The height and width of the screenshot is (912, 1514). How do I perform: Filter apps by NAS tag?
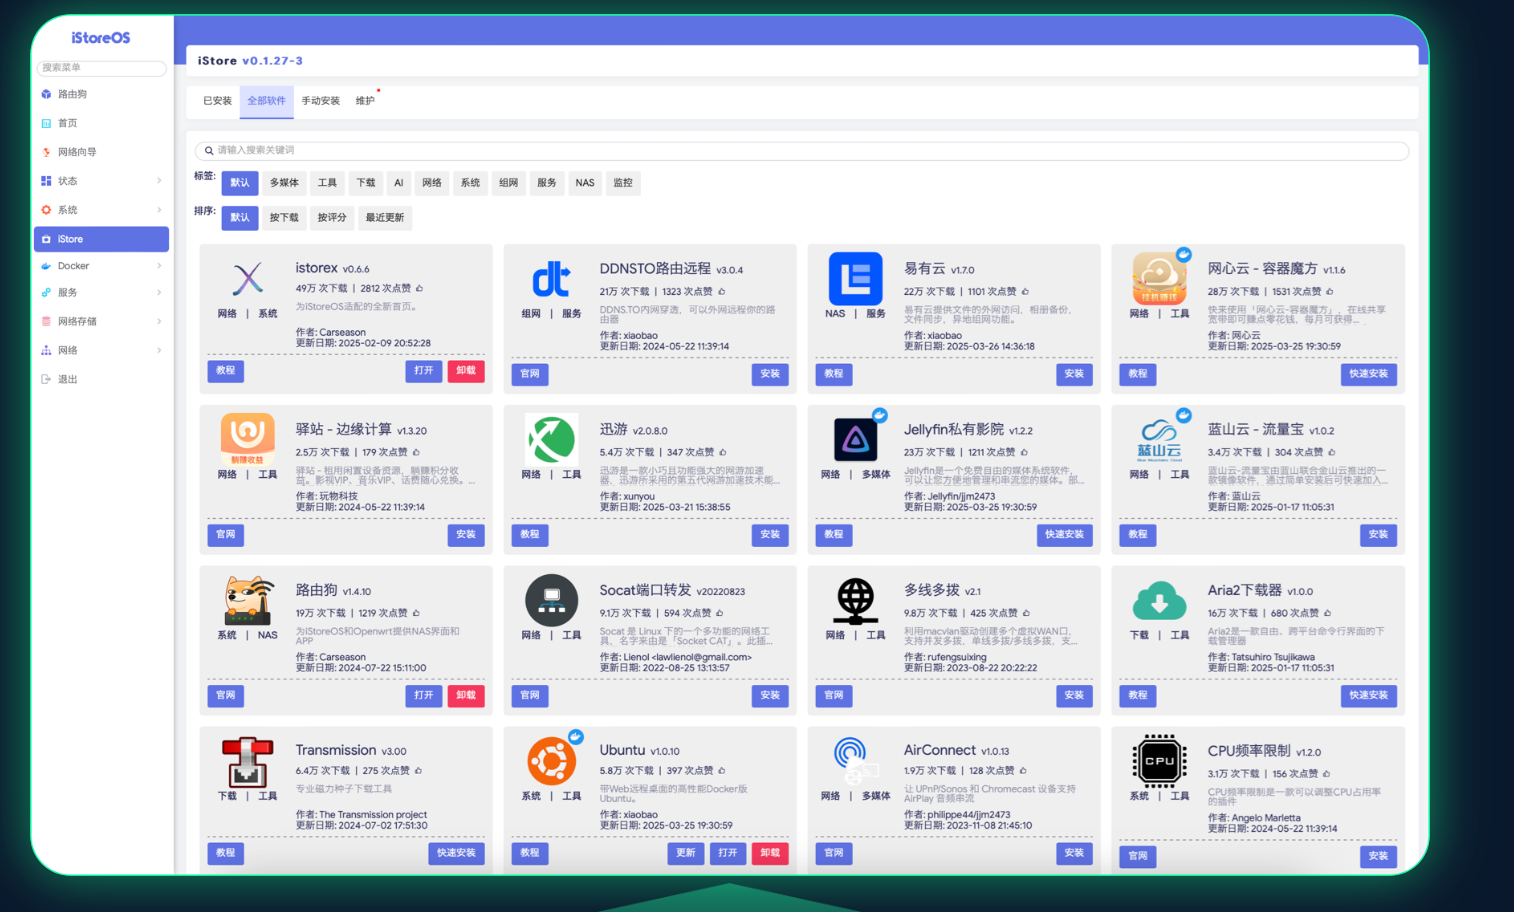tap(585, 183)
